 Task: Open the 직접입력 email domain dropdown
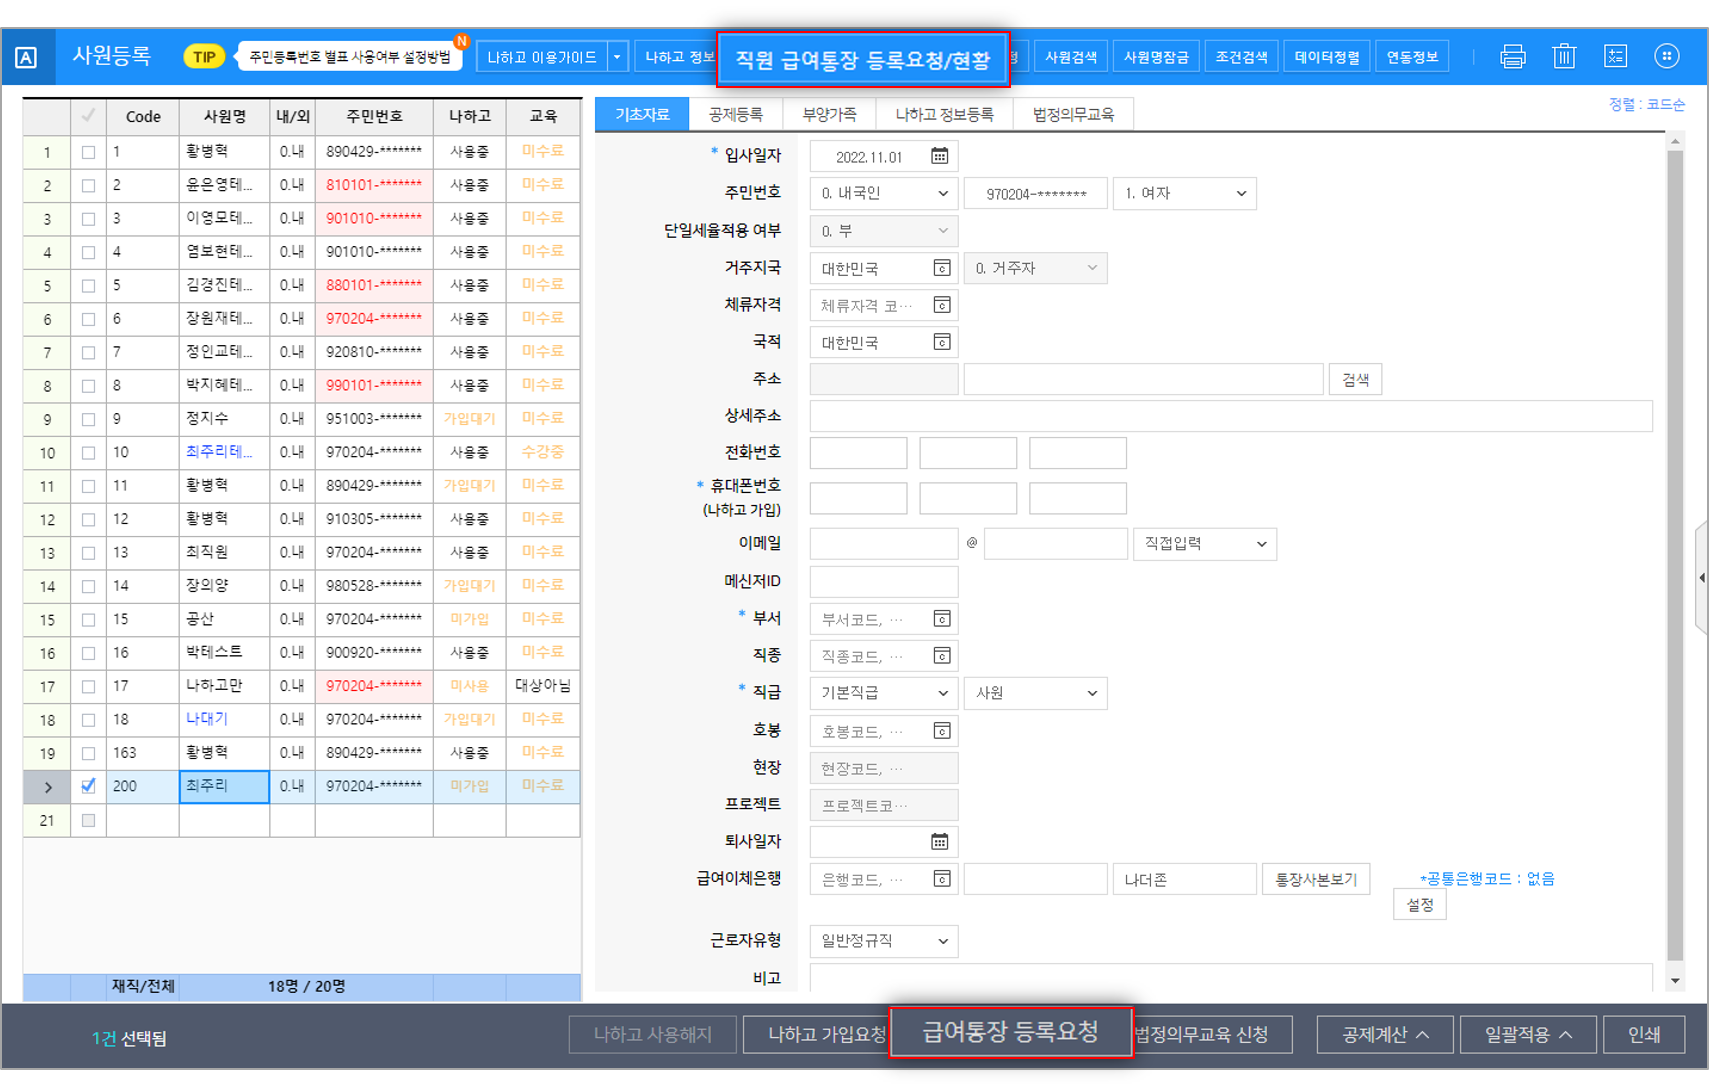click(1204, 544)
